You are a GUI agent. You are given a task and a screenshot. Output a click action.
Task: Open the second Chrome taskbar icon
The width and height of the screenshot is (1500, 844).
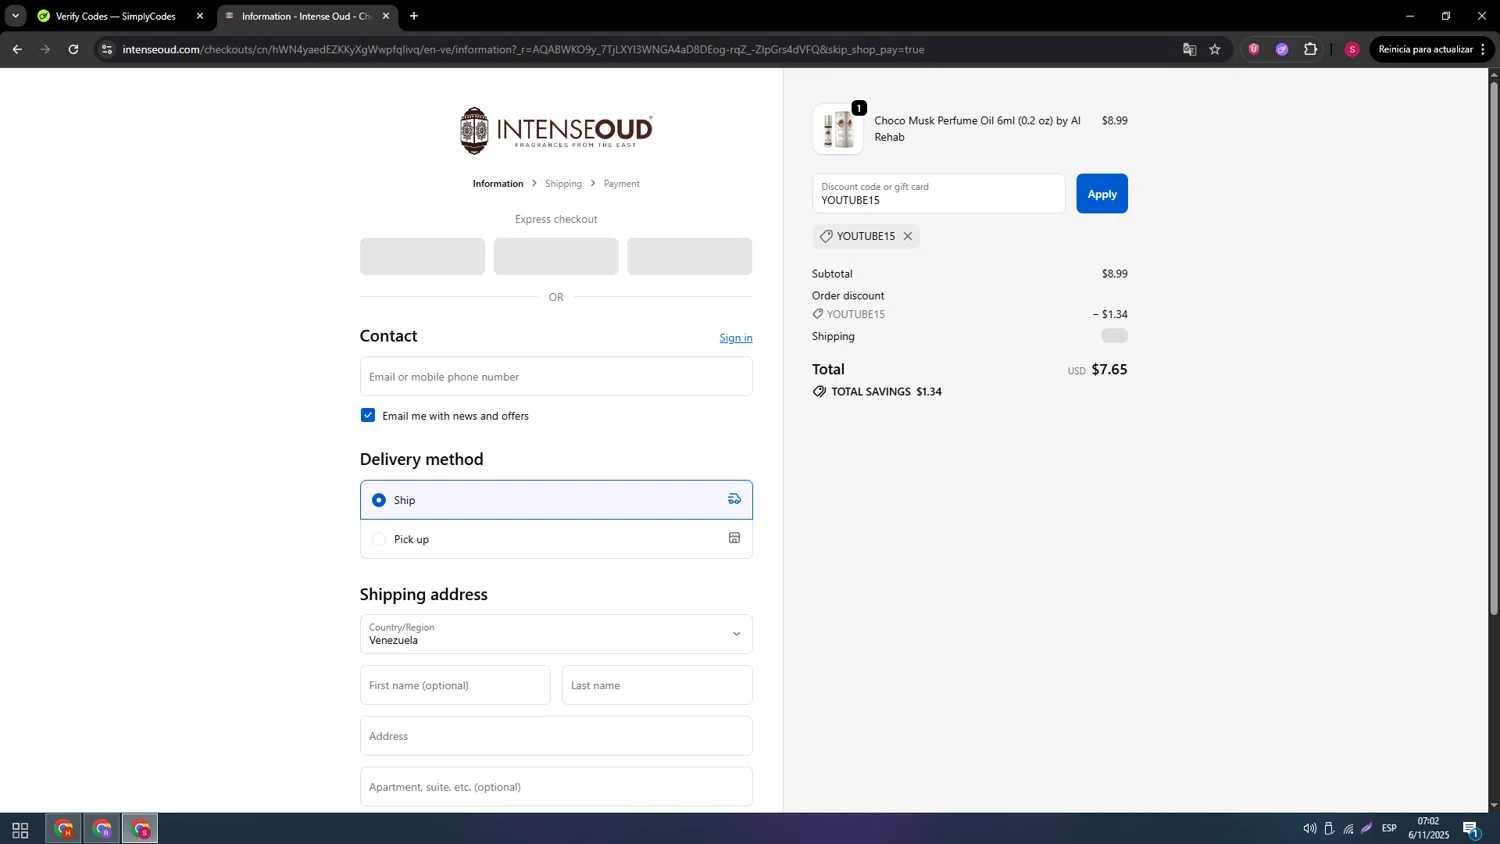tap(102, 829)
